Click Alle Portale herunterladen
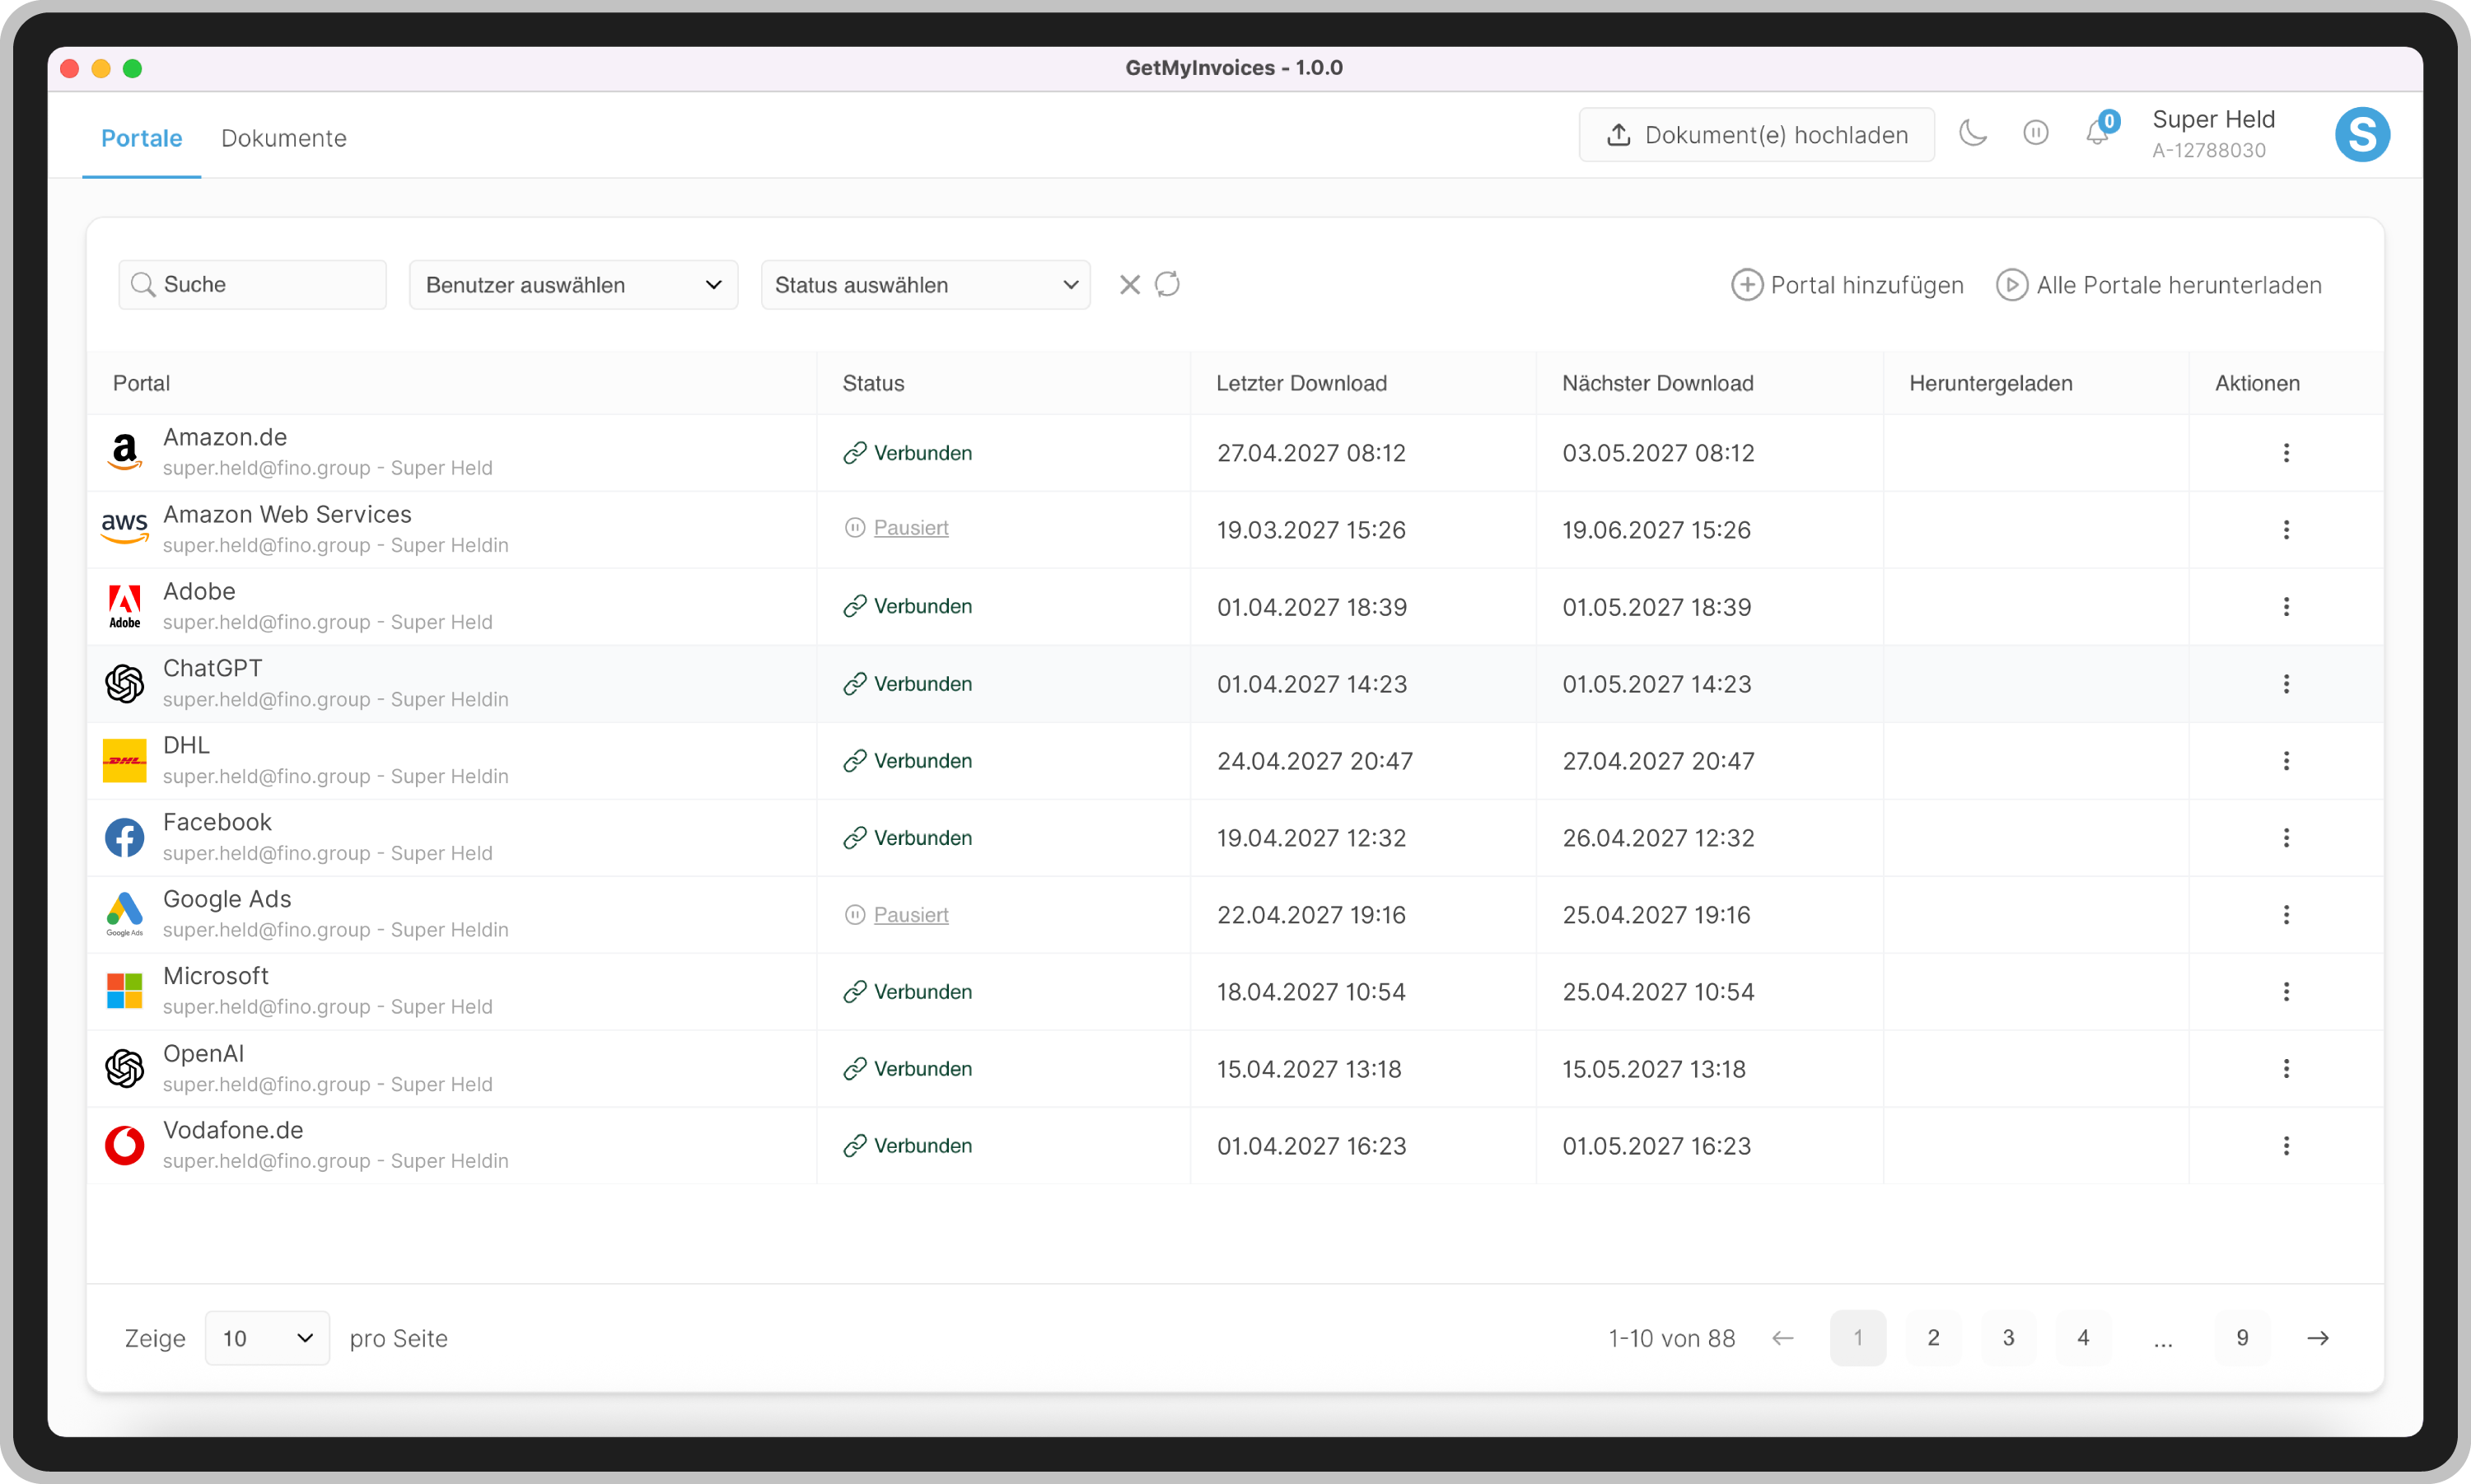The image size is (2471, 1484). pyautogui.click(x=2158, y=285)
